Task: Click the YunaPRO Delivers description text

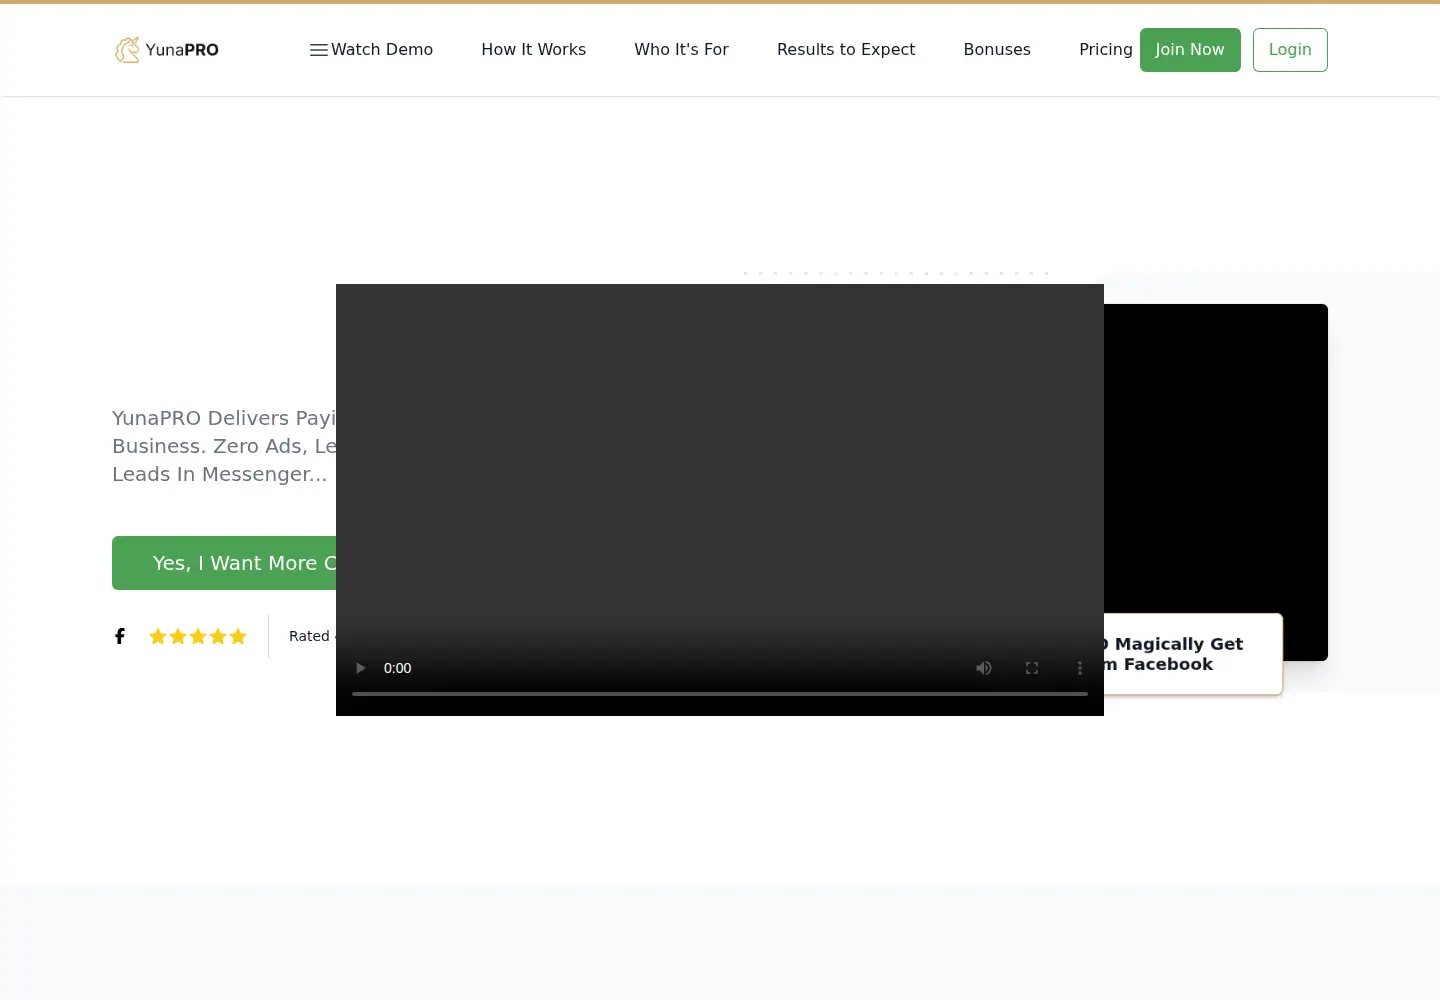Action: coord(224,446)
